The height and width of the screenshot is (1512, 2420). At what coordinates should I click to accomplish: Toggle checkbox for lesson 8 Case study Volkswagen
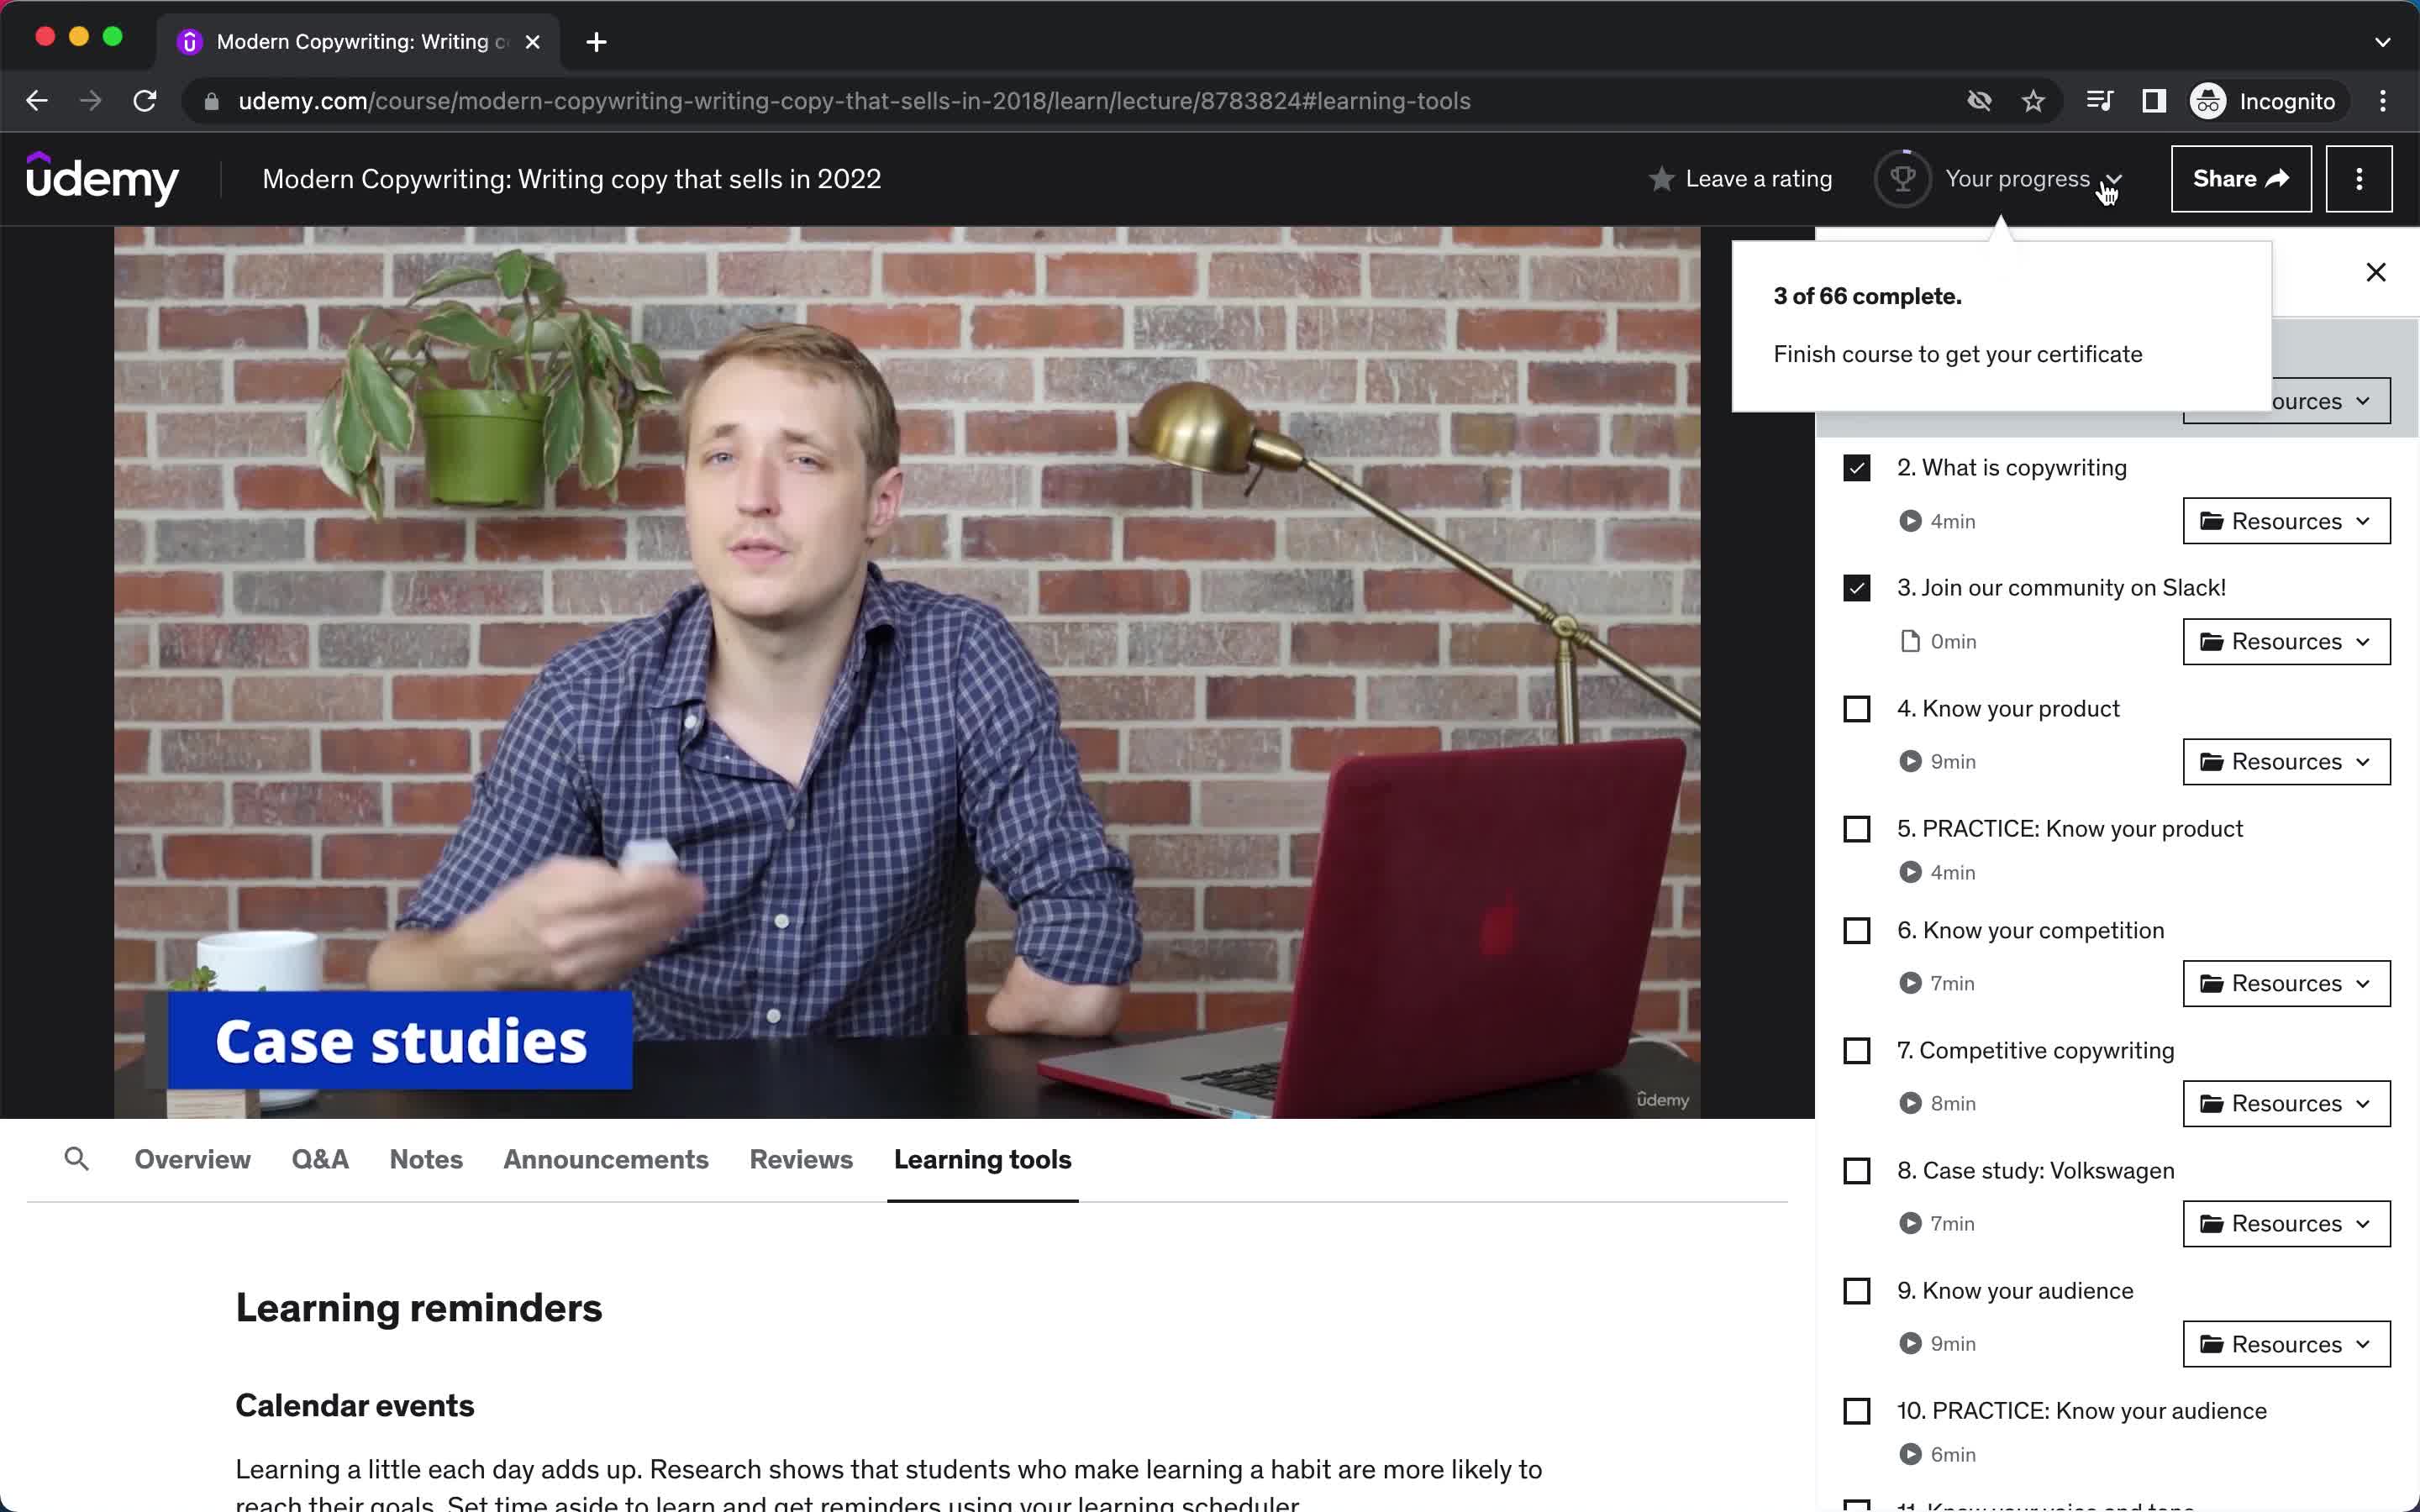pos(1855,1168)
